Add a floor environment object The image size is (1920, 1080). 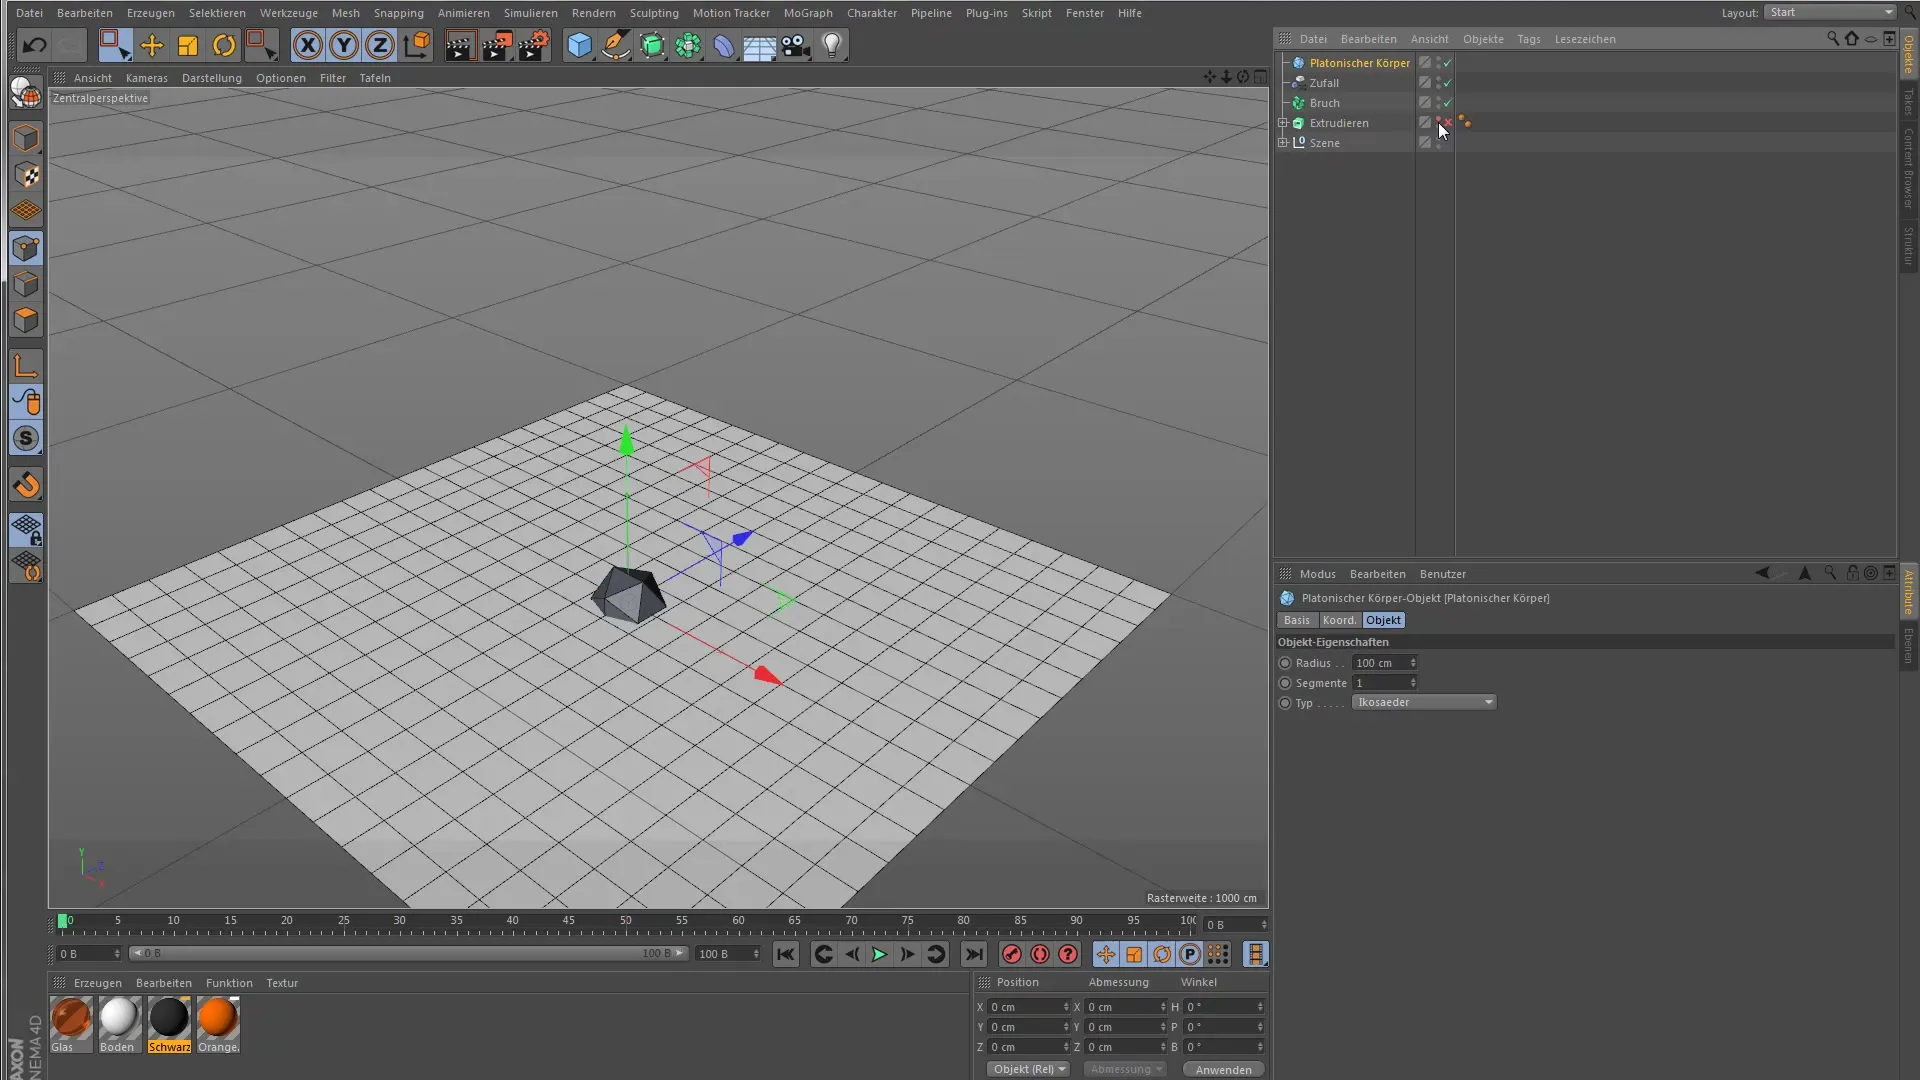coord(759,45)
